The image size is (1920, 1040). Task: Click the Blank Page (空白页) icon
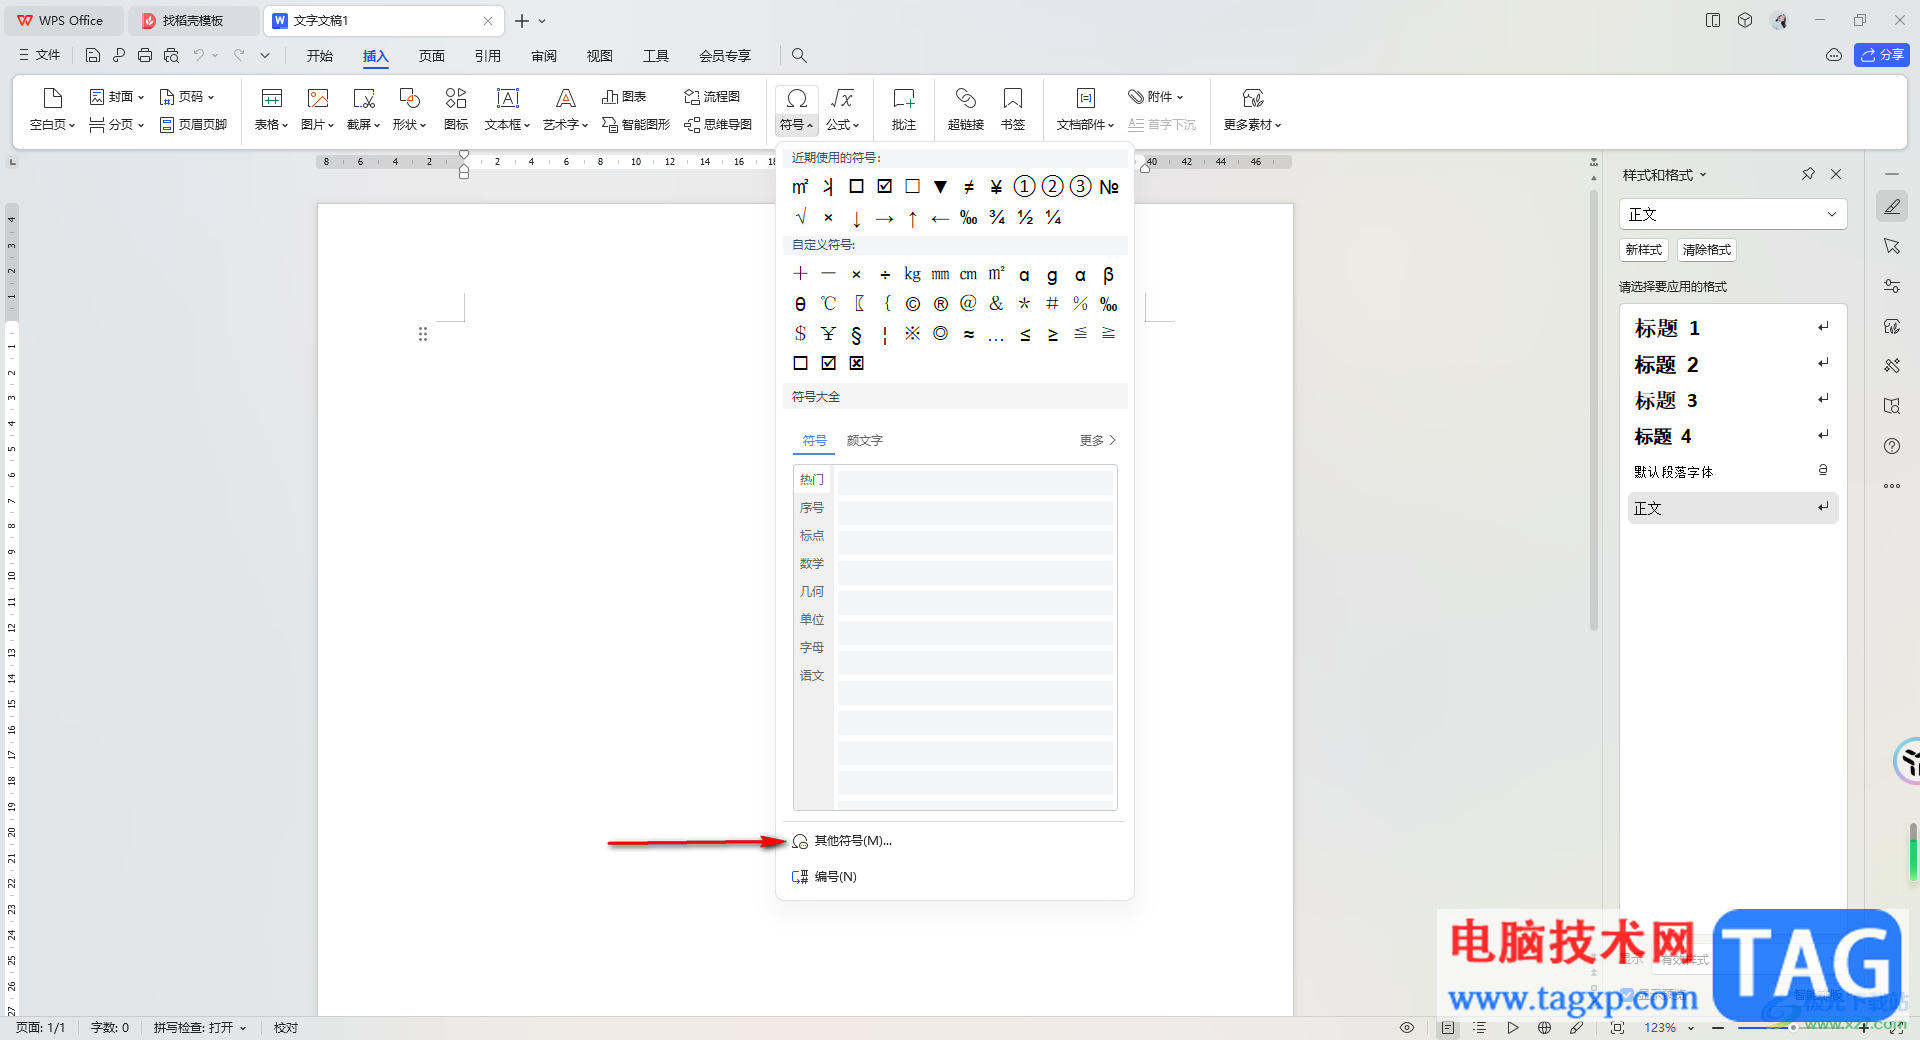pos(52,110)
